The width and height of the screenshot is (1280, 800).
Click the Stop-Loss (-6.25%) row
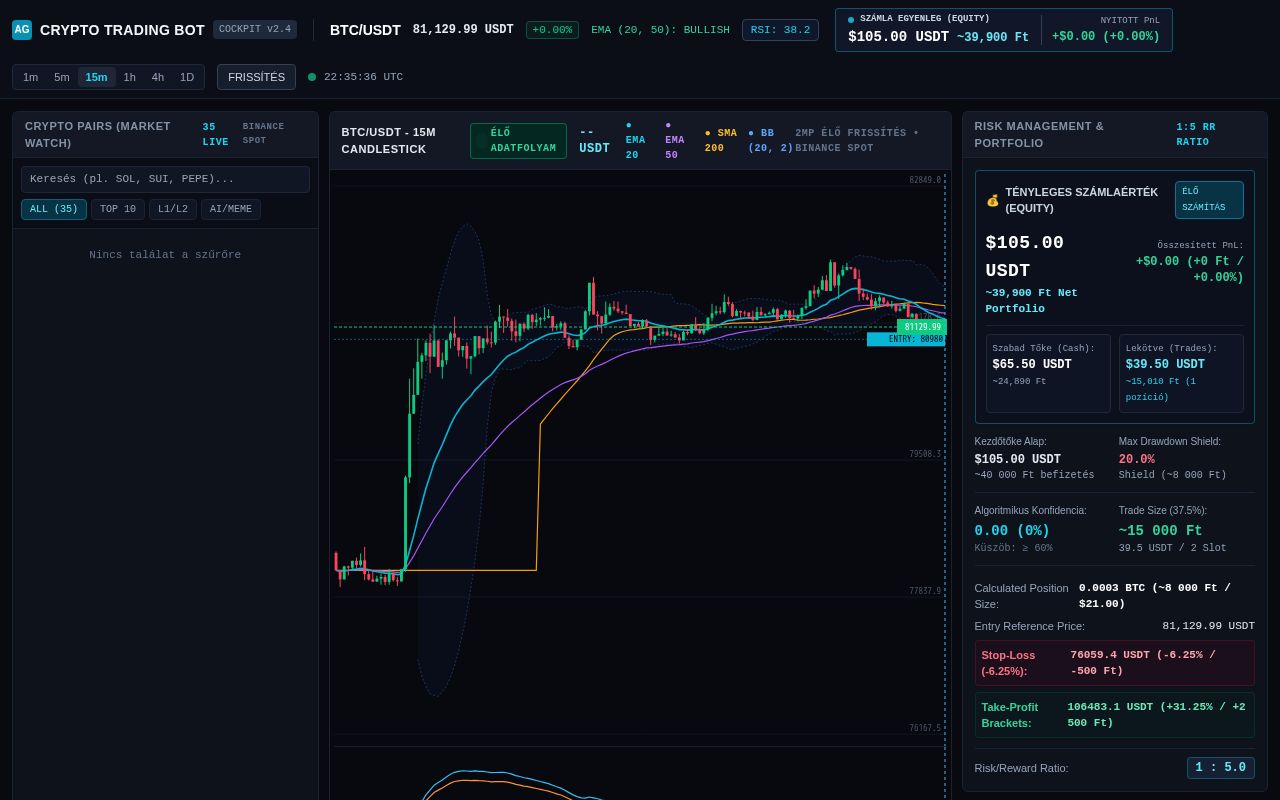pos(1115,663)
